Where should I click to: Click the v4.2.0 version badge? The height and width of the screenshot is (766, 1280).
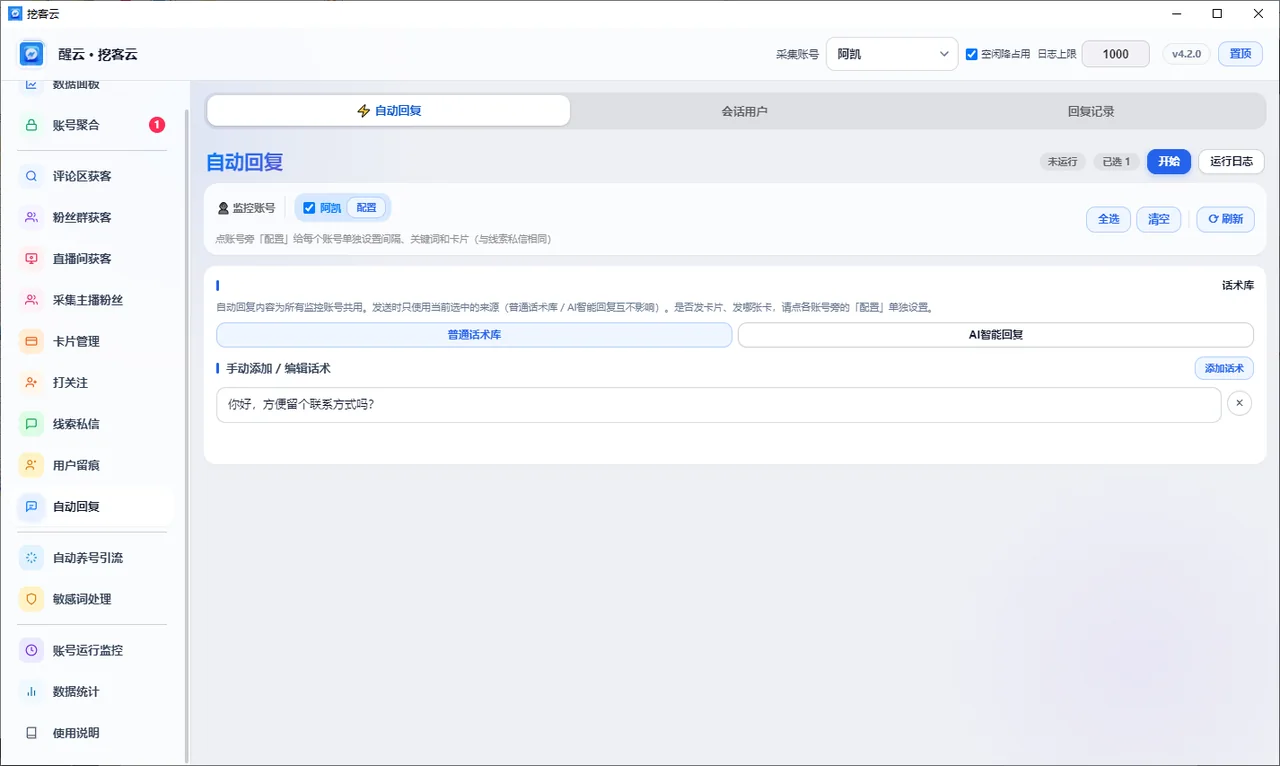click(1187, 54)
